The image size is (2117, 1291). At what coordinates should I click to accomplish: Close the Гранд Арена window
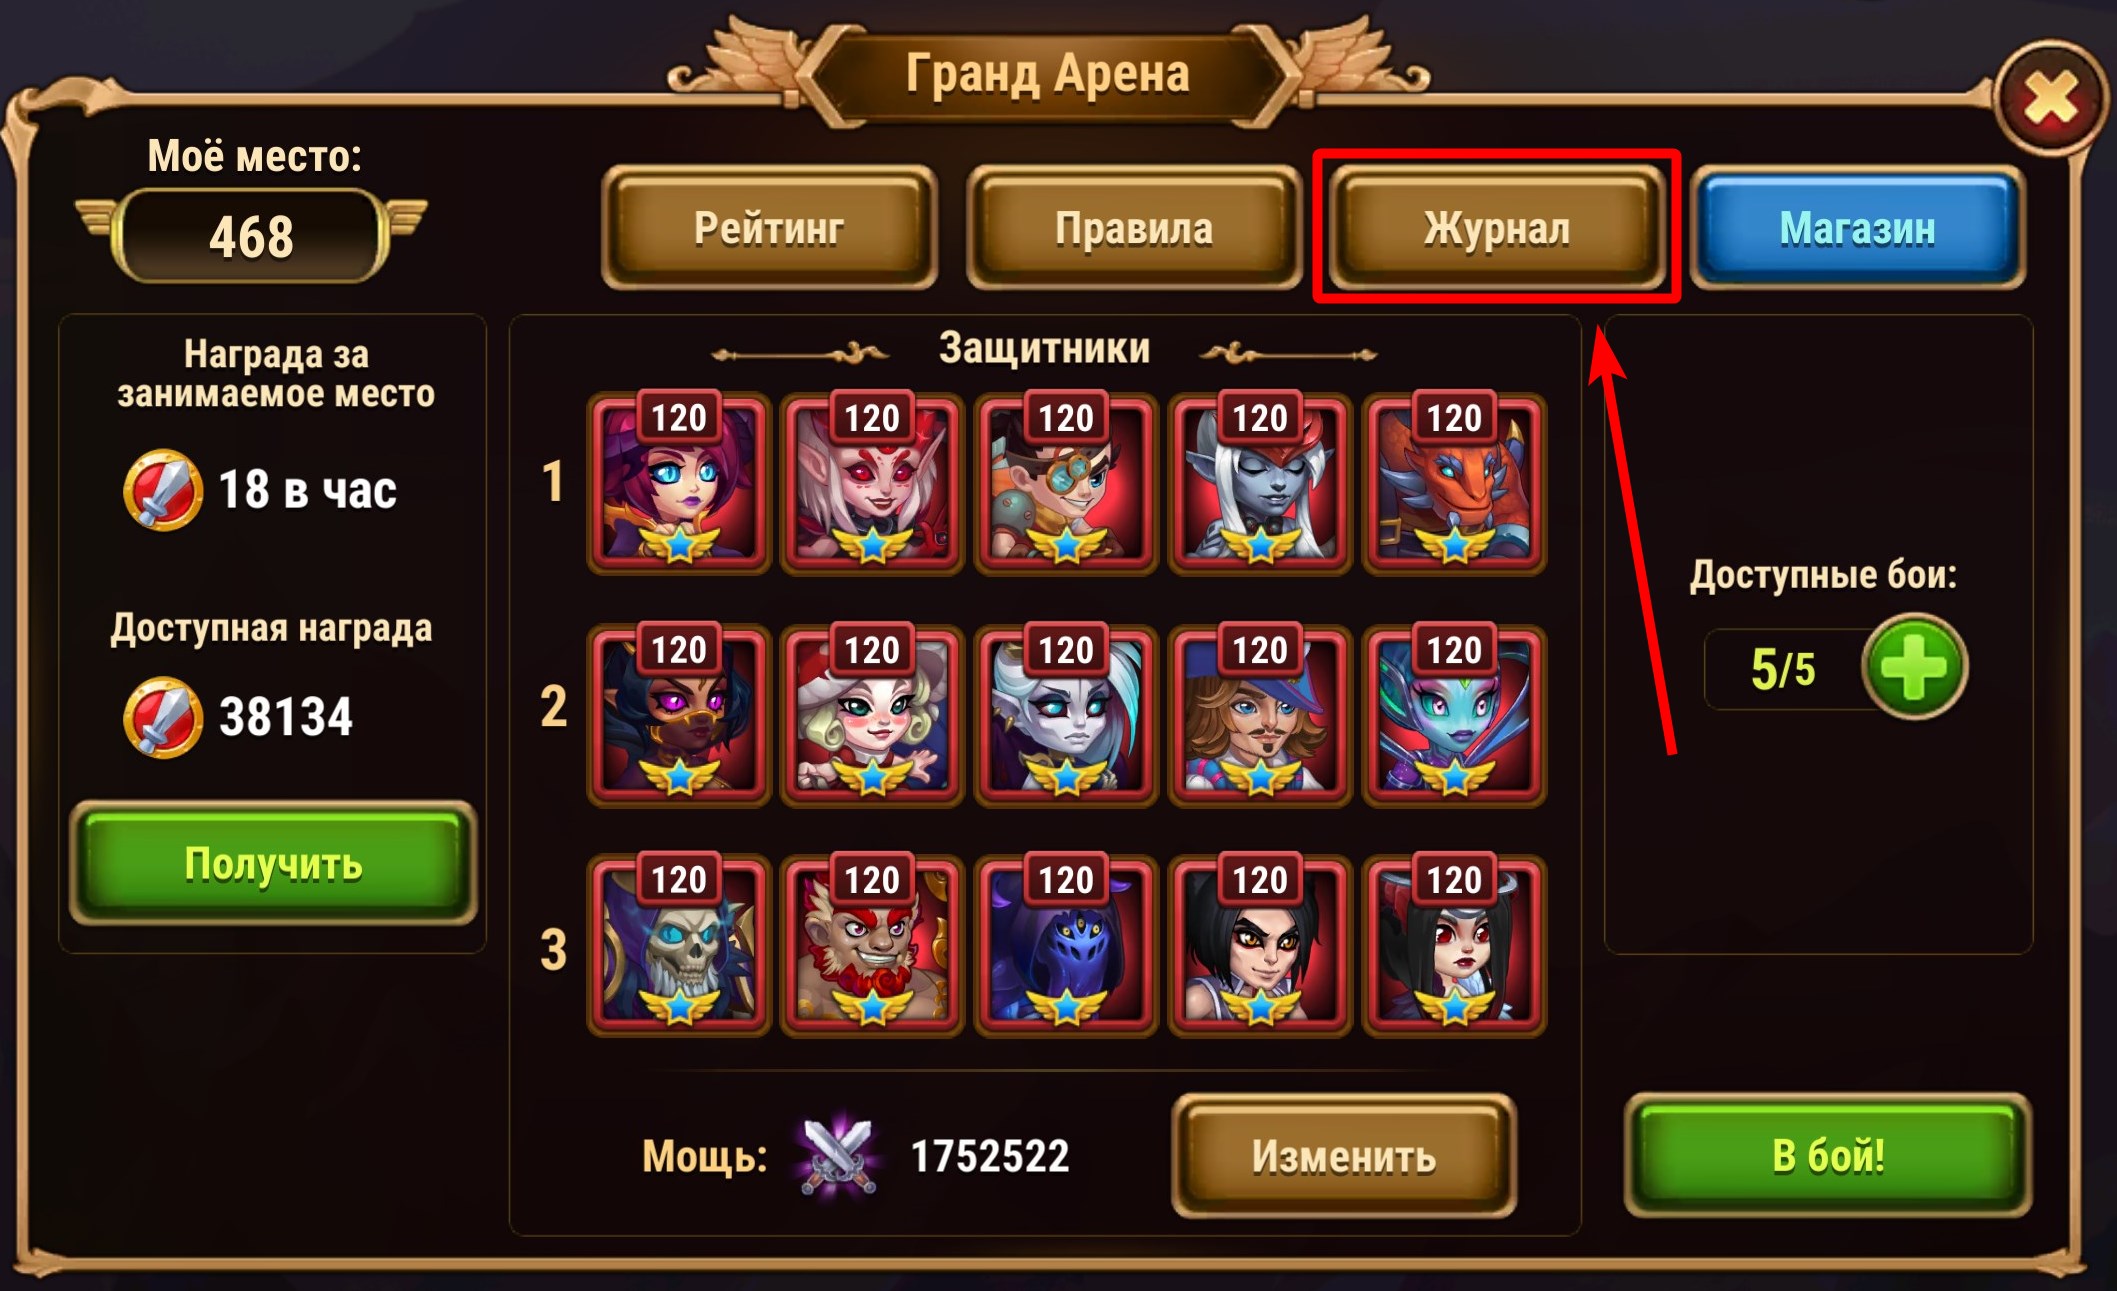tap(2050, 98)
